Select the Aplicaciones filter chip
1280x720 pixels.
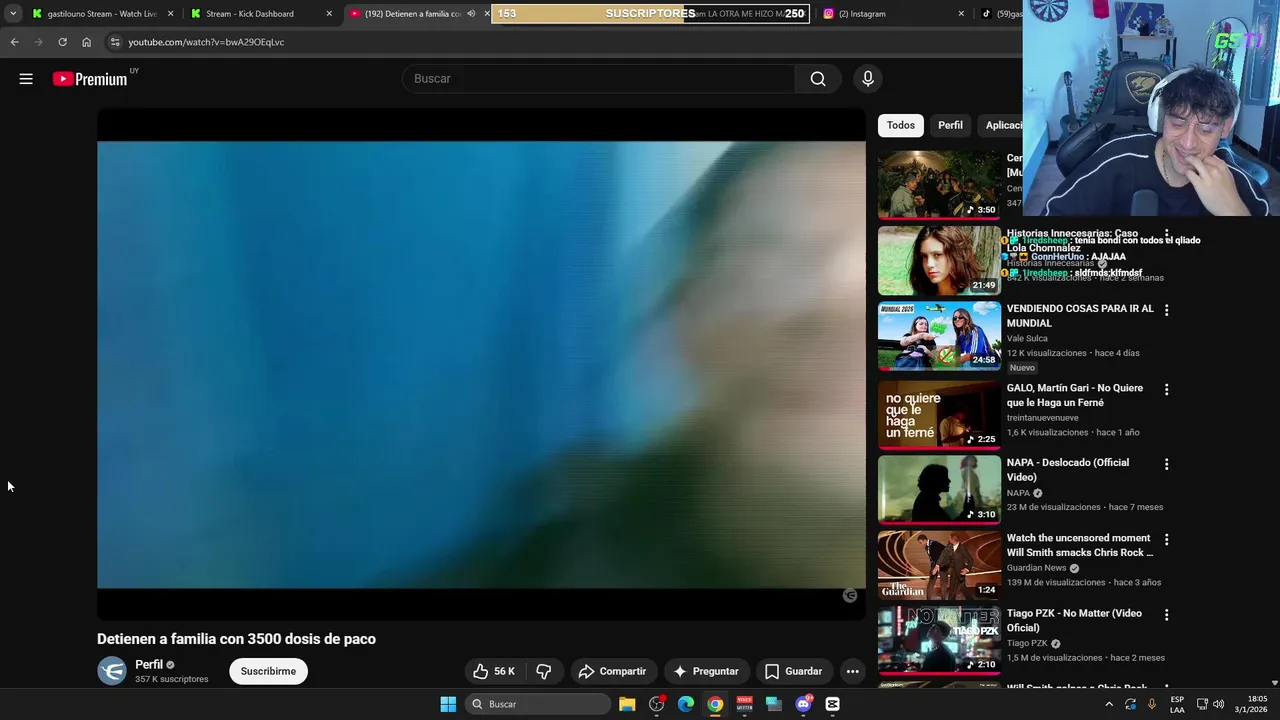[x=1001, y=125]
